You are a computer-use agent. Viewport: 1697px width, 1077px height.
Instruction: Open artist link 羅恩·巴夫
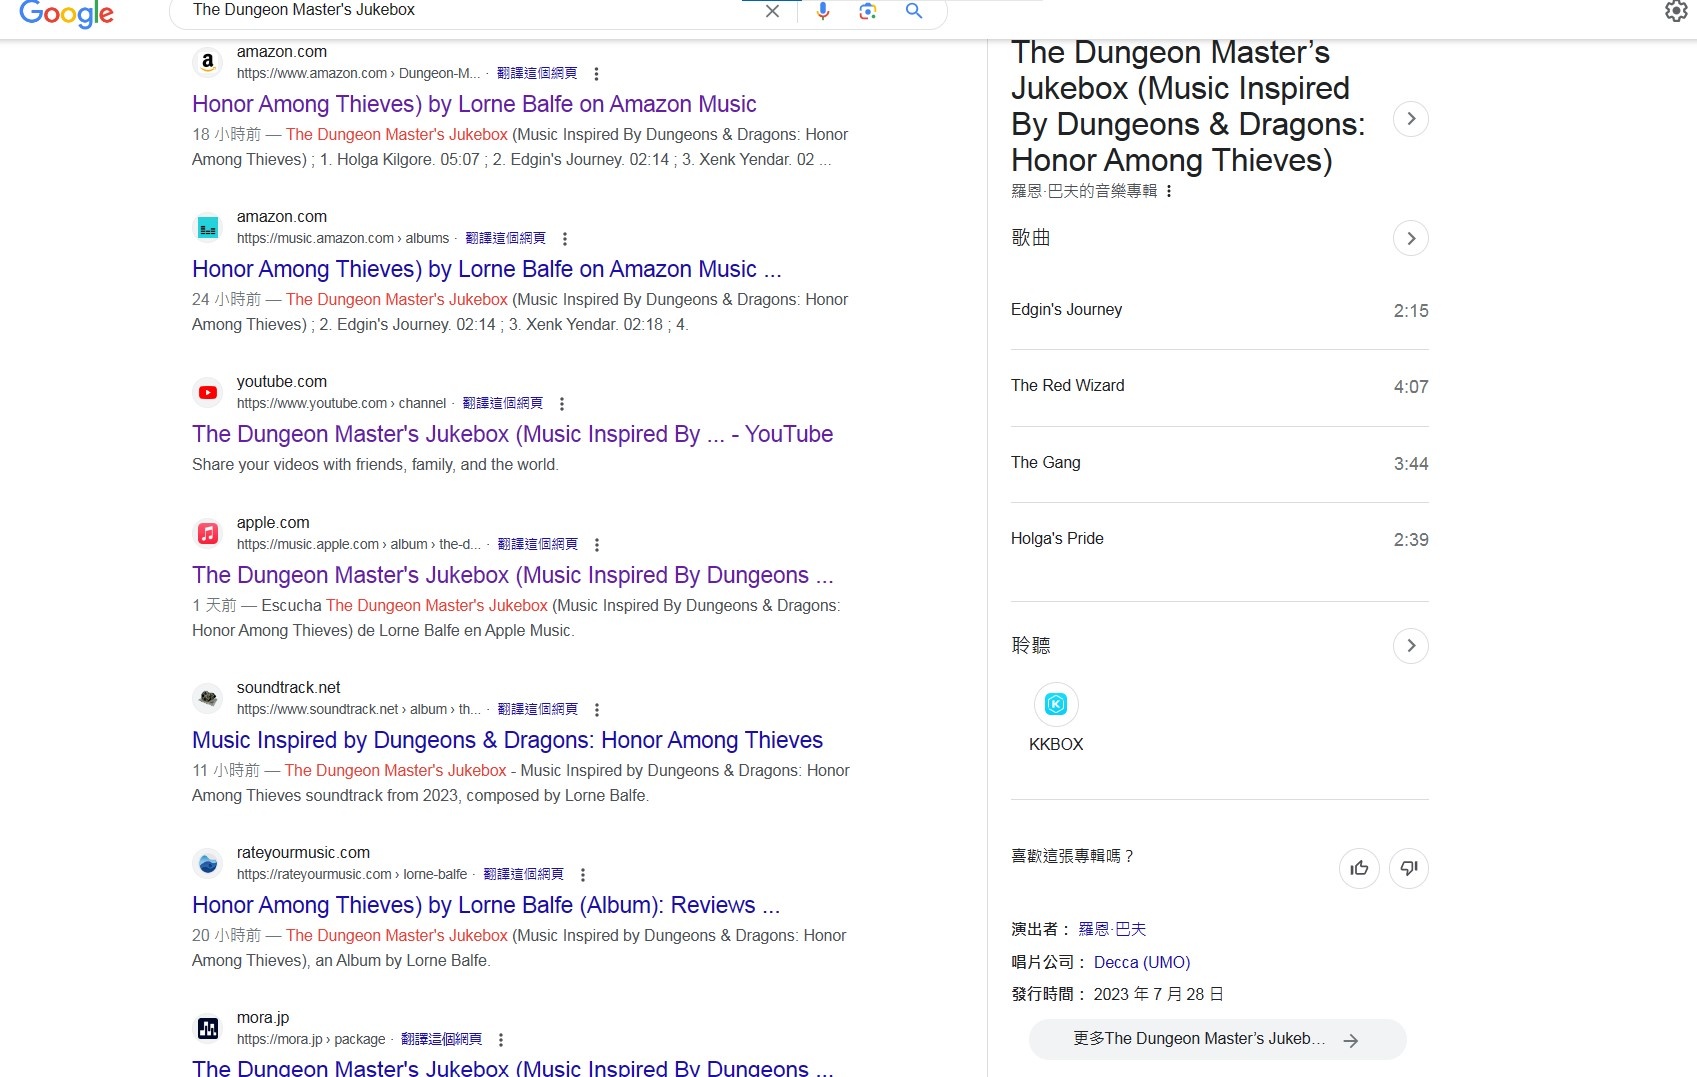pos(1112,929)
